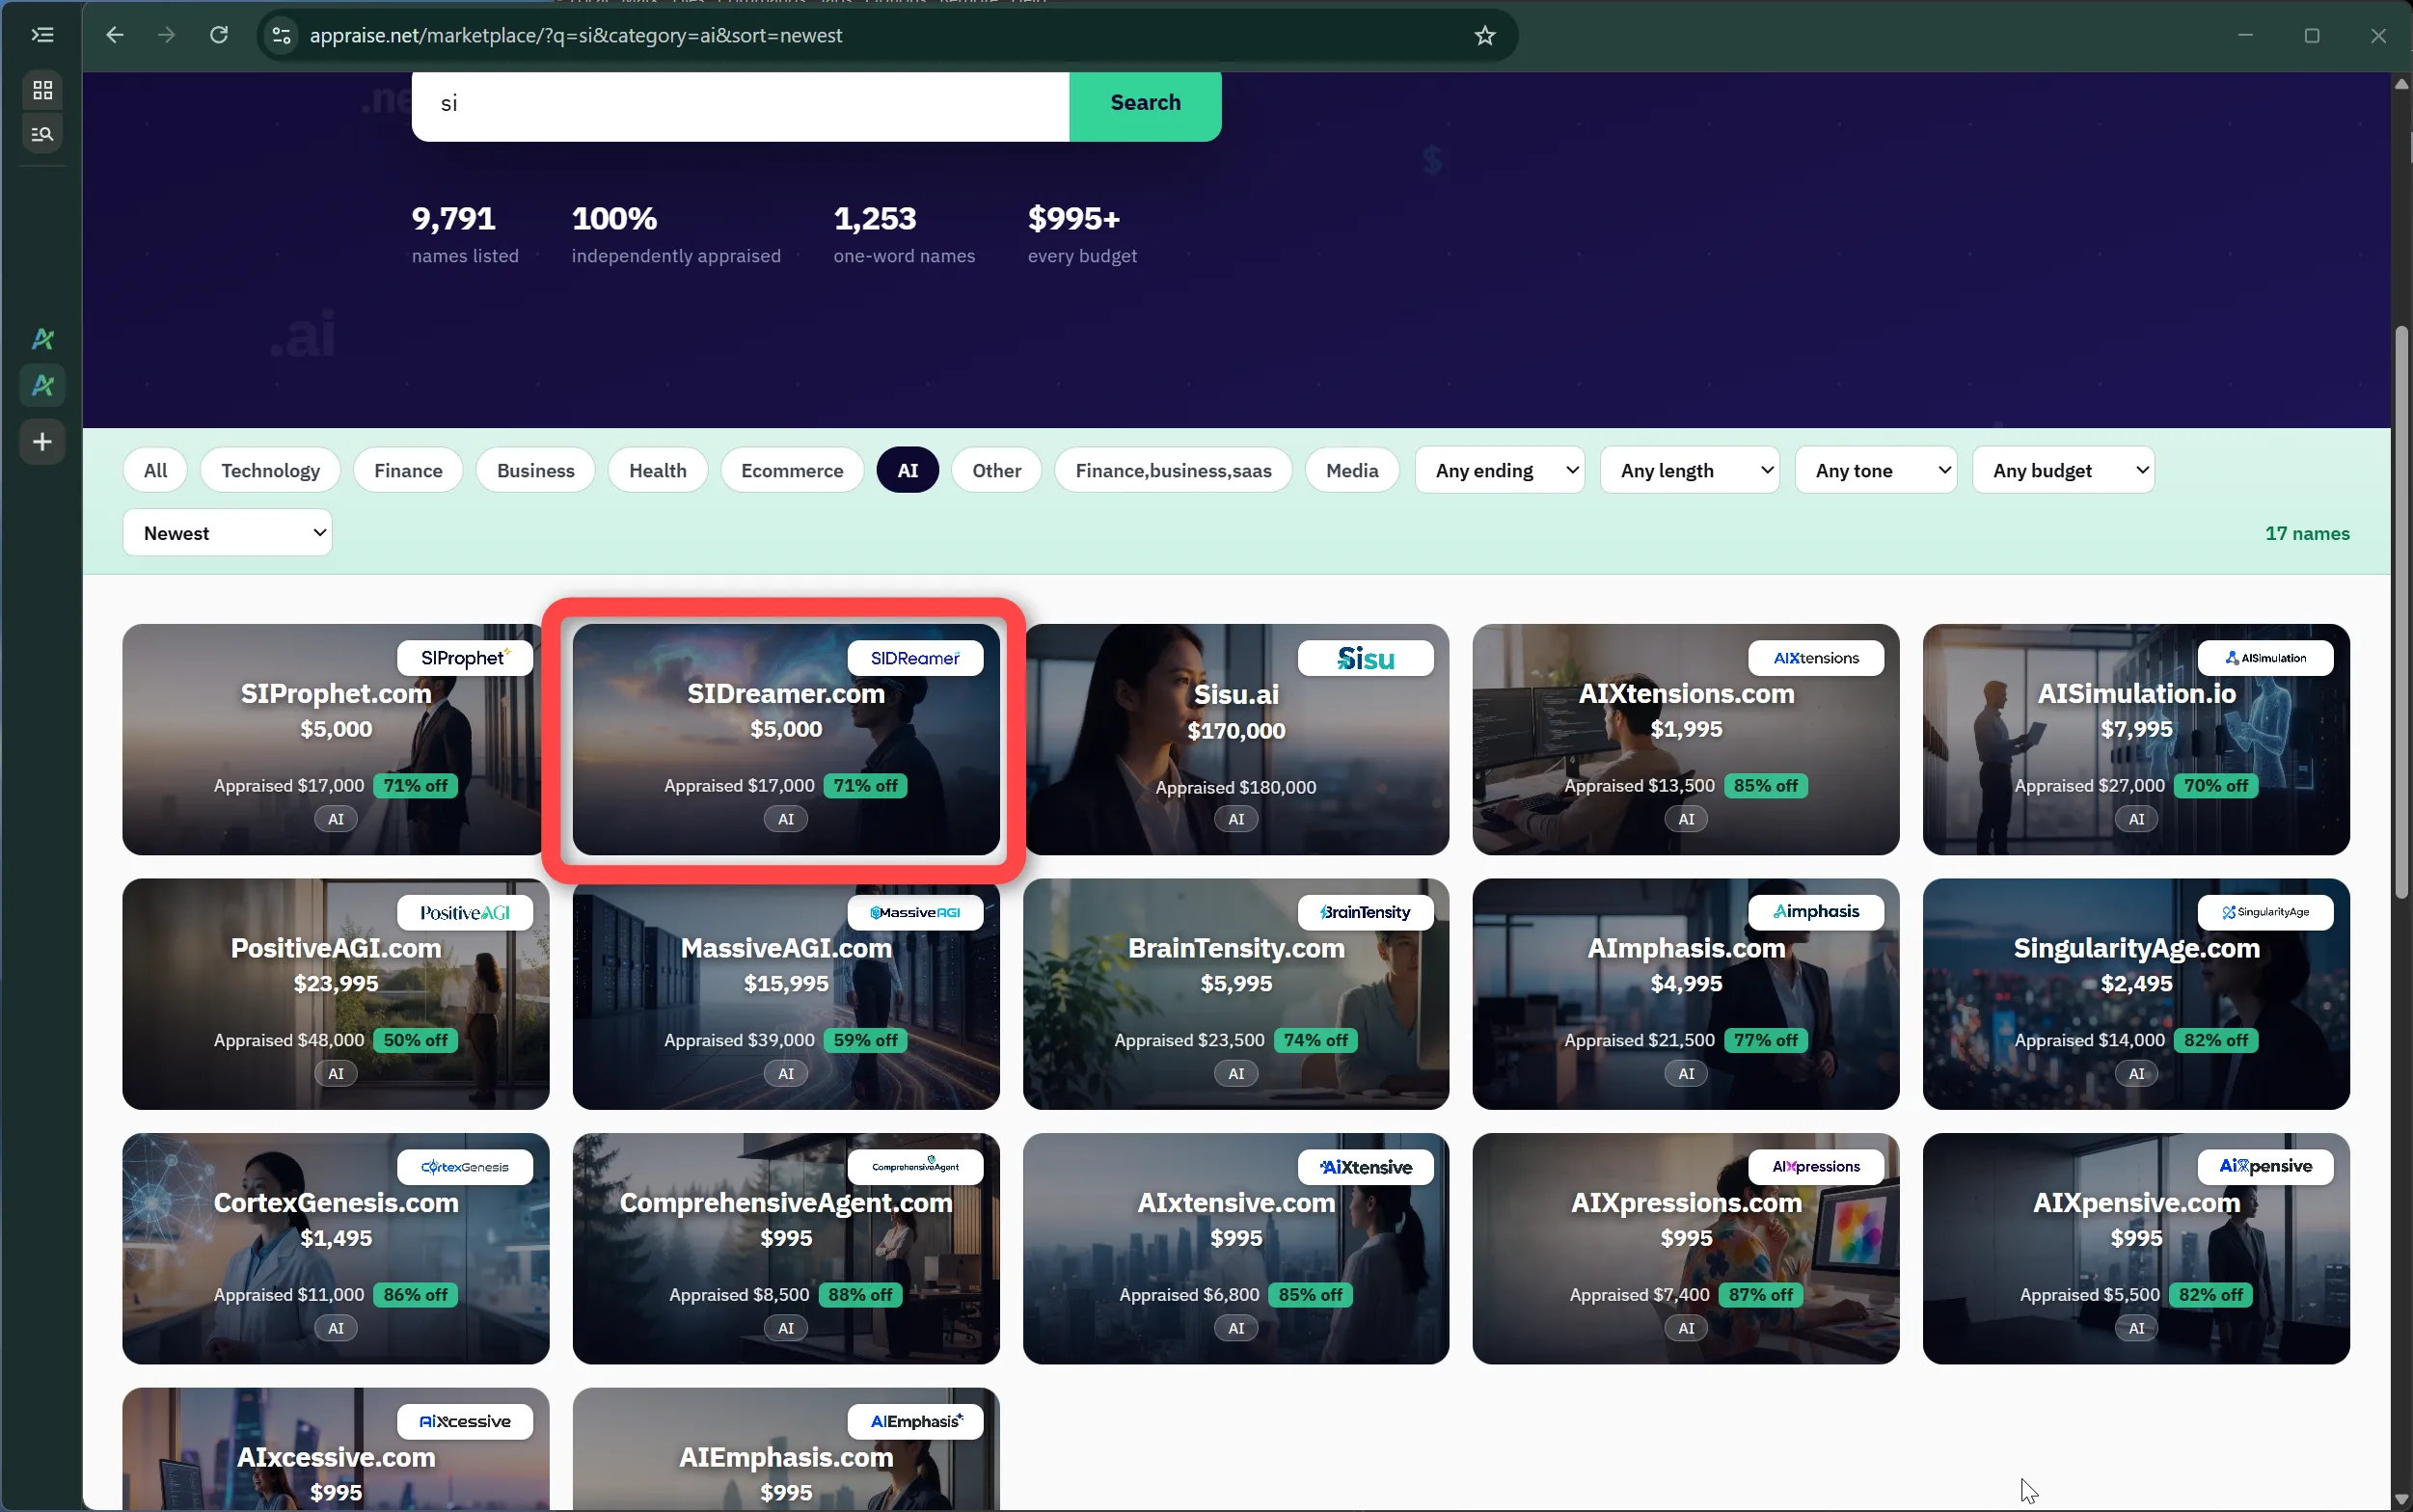Viewport: 2413px width, 1512px height.
Task: Select the lower active site icon in sidebar
Action: tap(42, 385)
